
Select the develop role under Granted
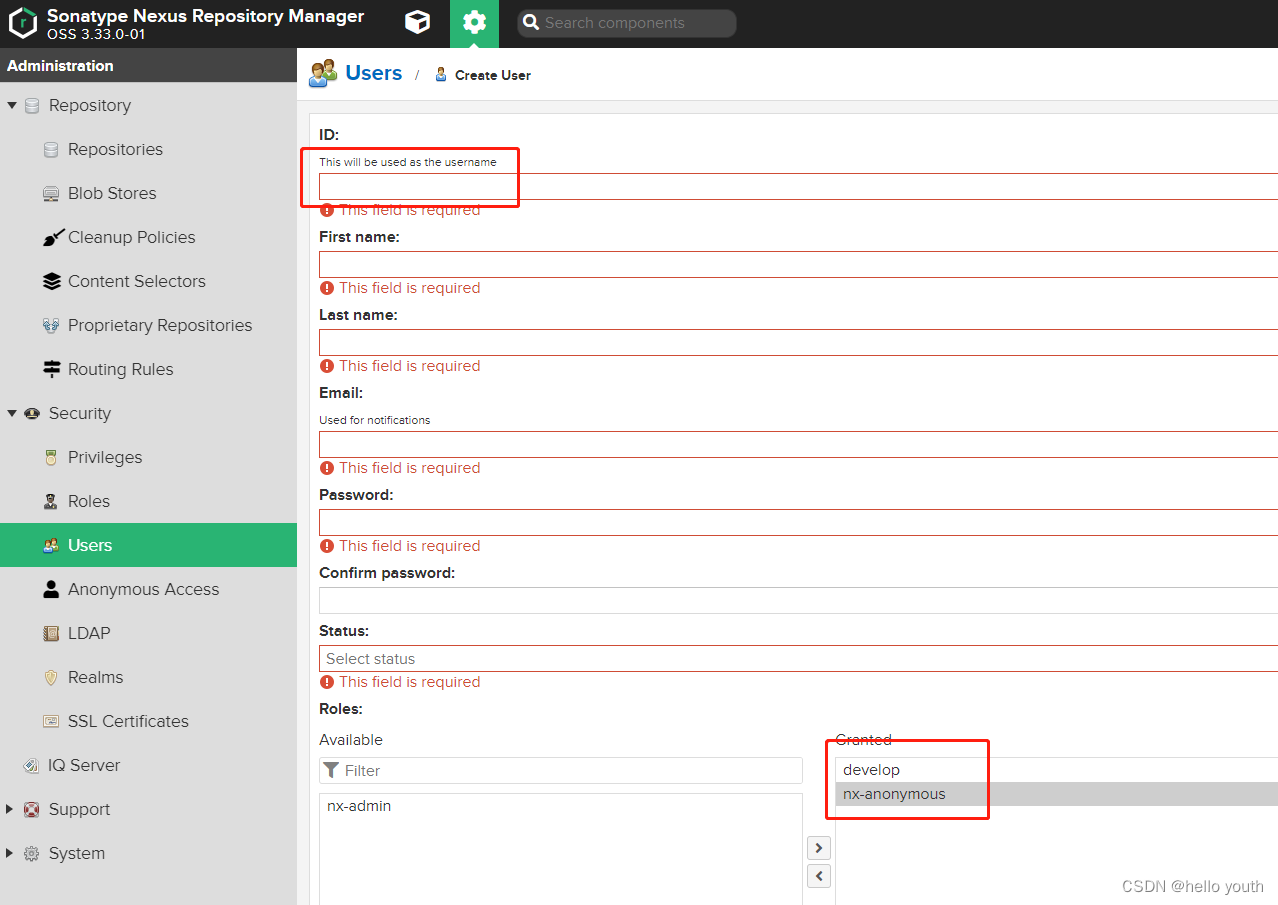pyautogui.click(x=870, y=769)
